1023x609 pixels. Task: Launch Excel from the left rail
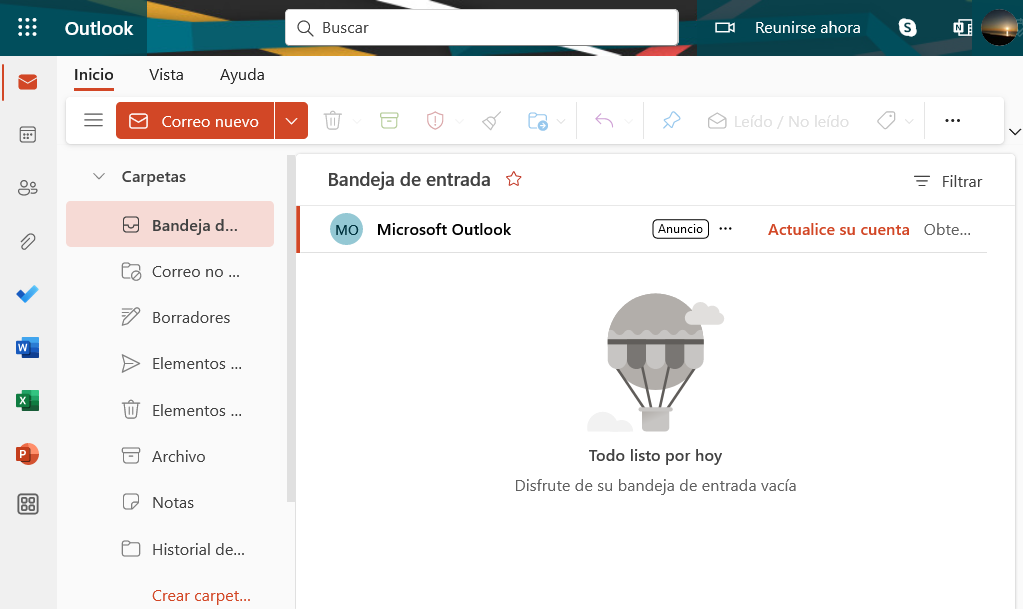[x=27, y=400]
